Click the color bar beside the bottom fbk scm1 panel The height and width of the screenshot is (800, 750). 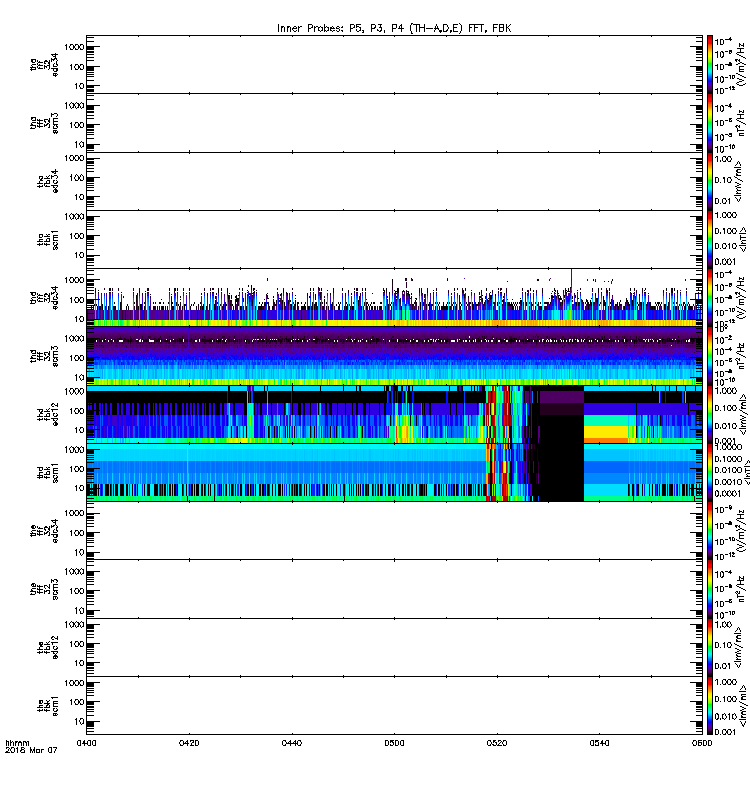click(709, 706)
